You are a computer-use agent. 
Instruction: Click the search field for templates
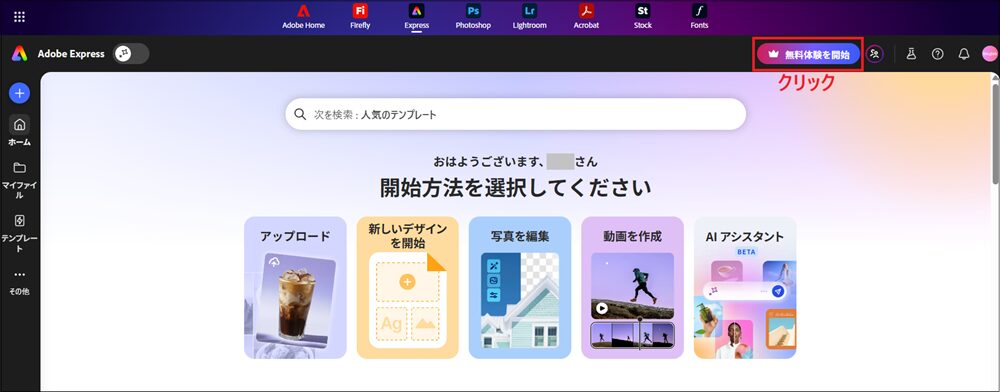(x=515, y=115)
